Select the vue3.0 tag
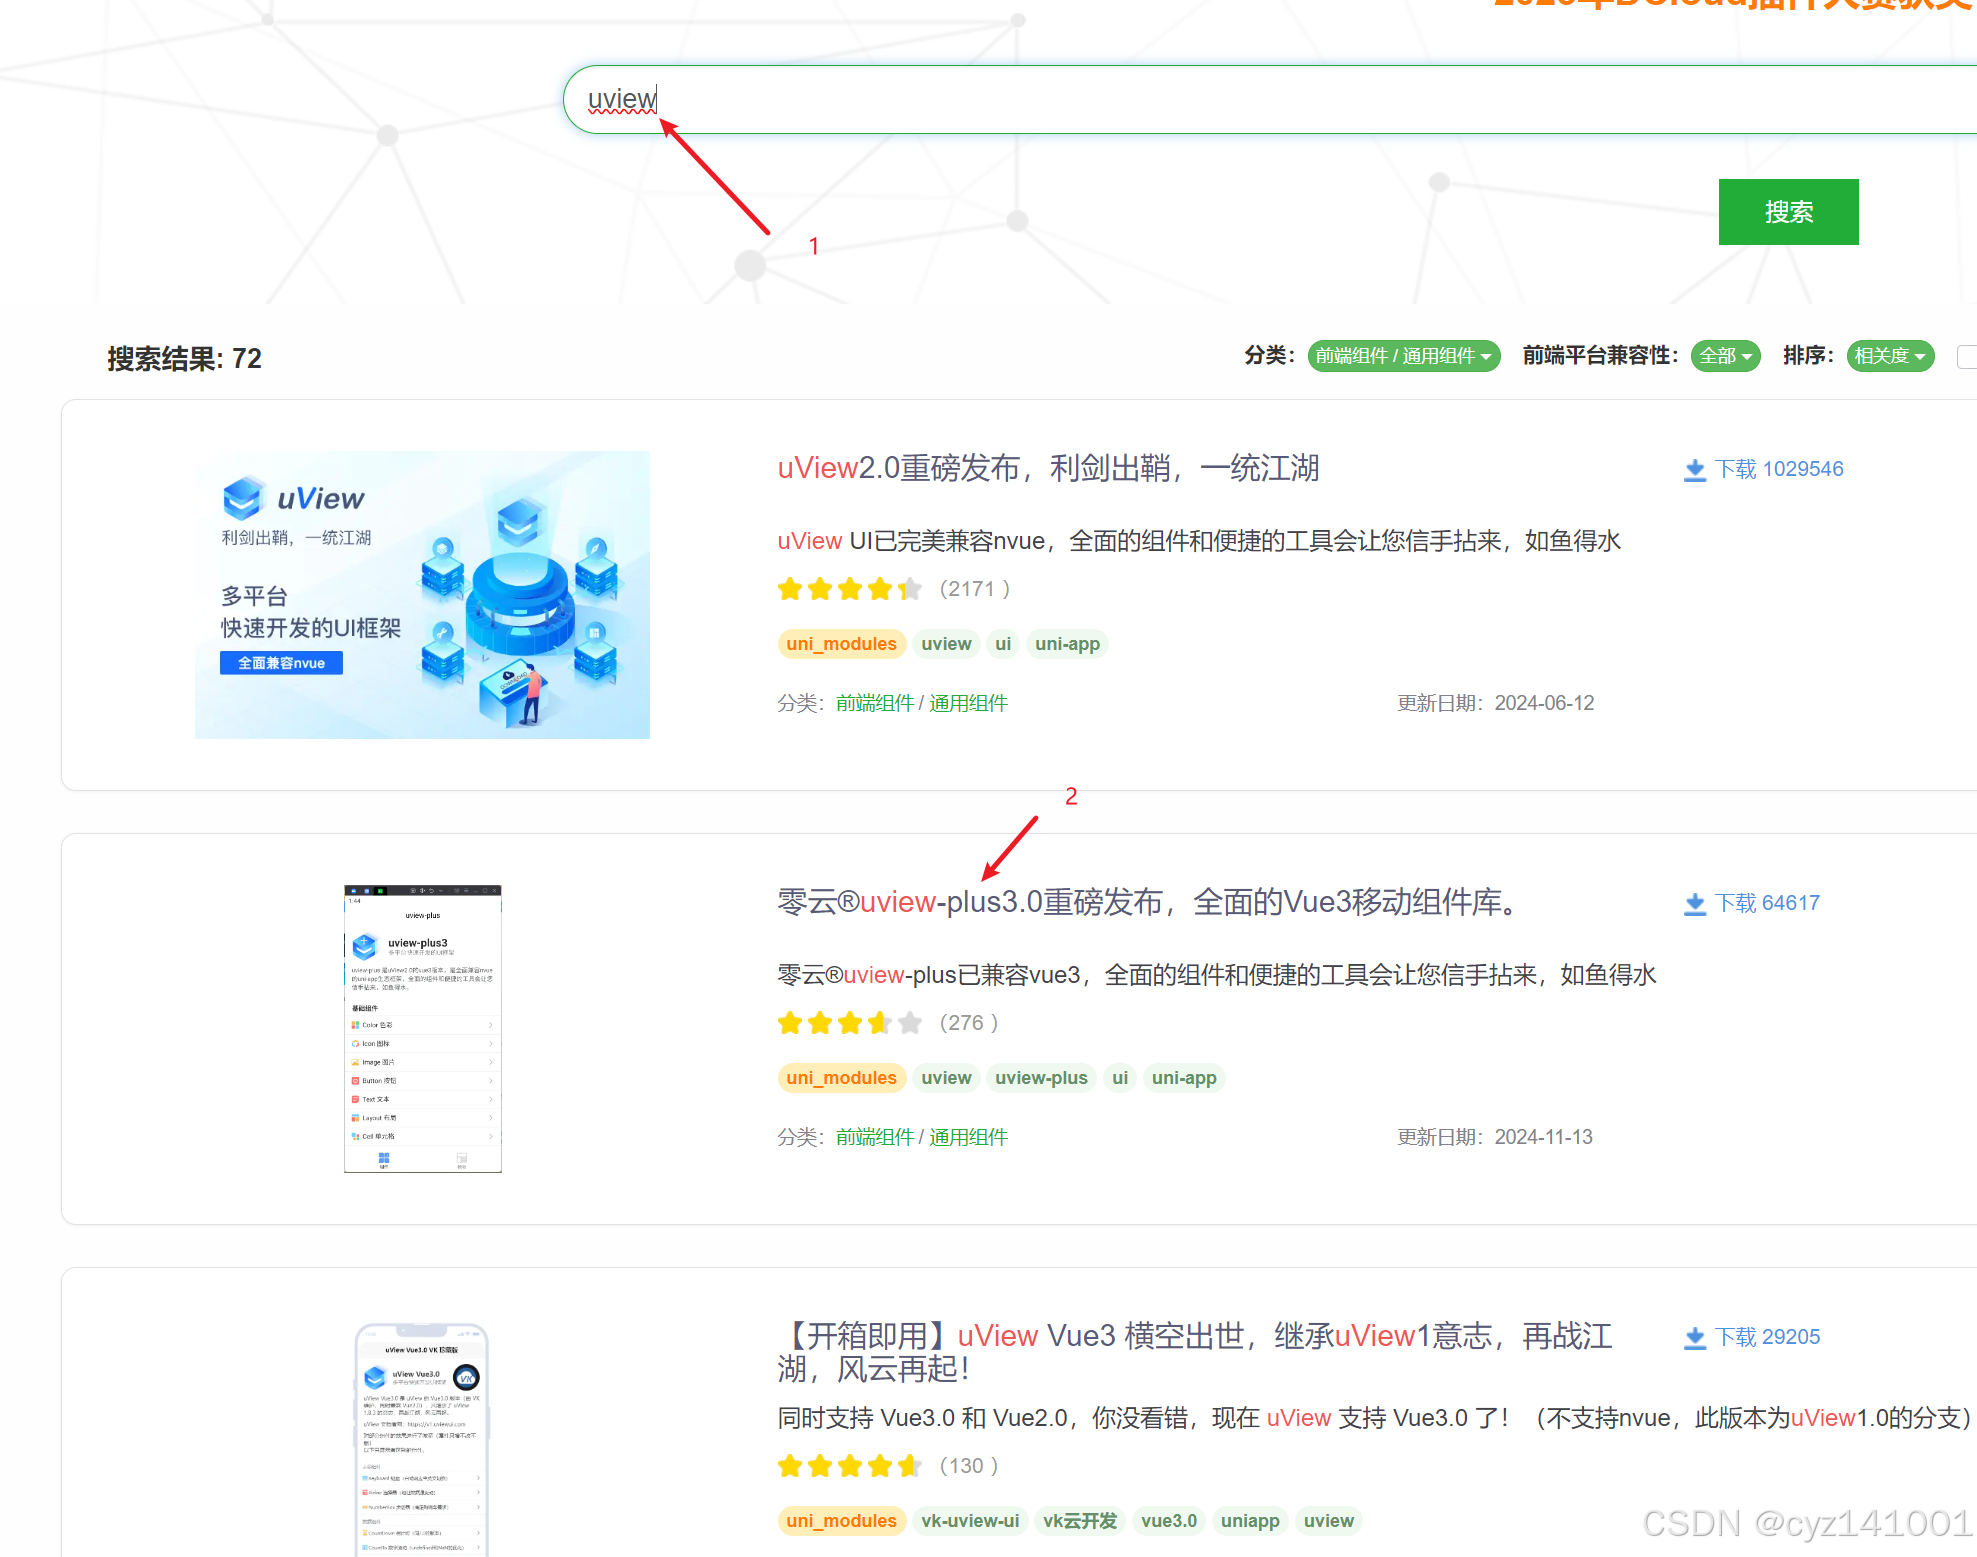This screenshot has width=1977, height=1557. click(x=1168, y=1521)
